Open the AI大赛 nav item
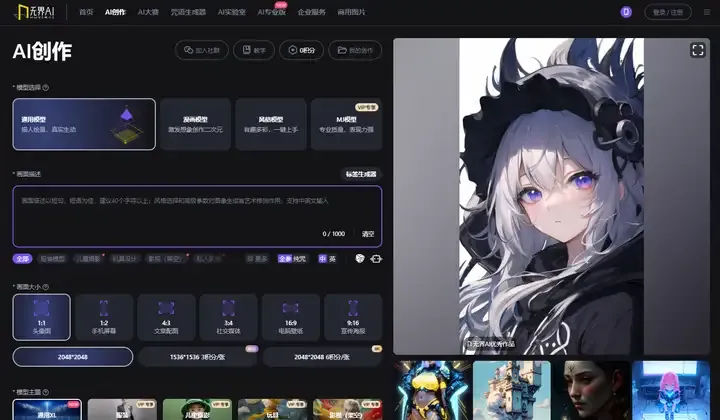The height and width of the screenshot is (420, 720). click(148, 12)
